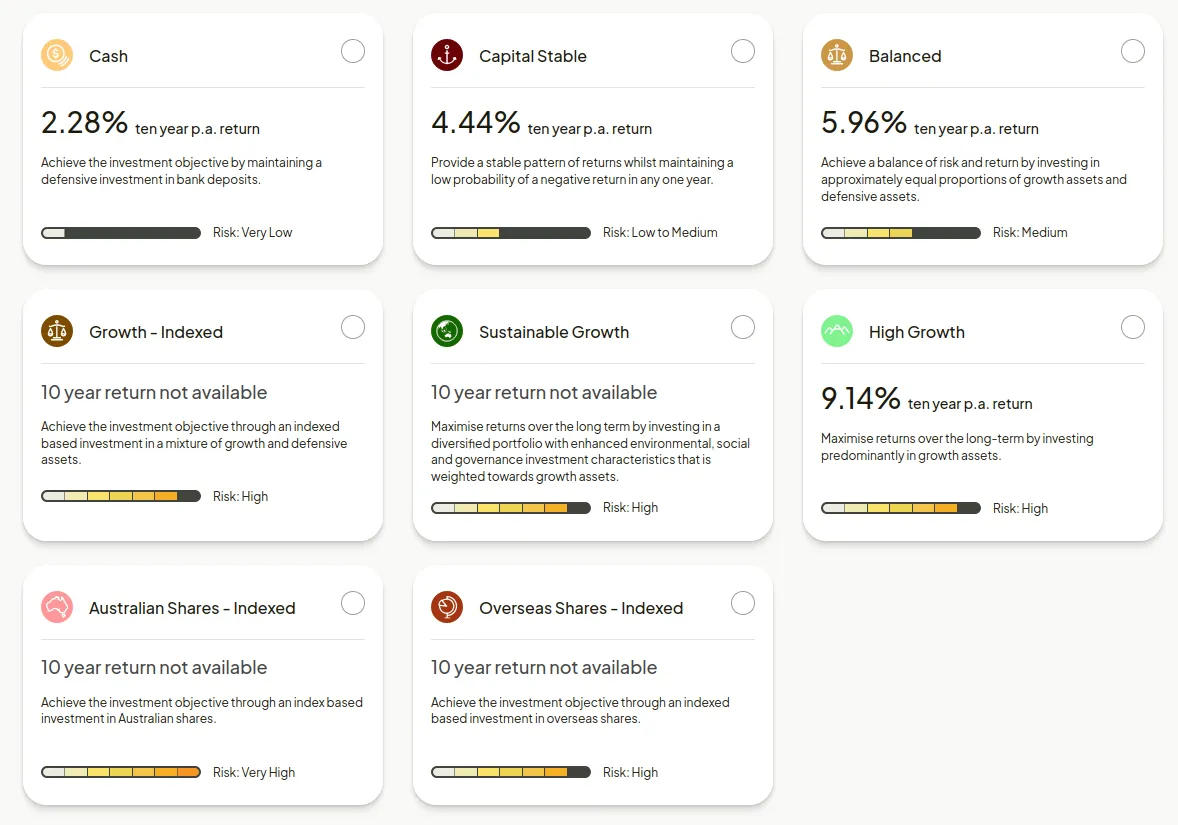Viewport: 1178px width, 825px height.
Task: Click the Australian Shares map icon
Action: (x=57, y=607)
